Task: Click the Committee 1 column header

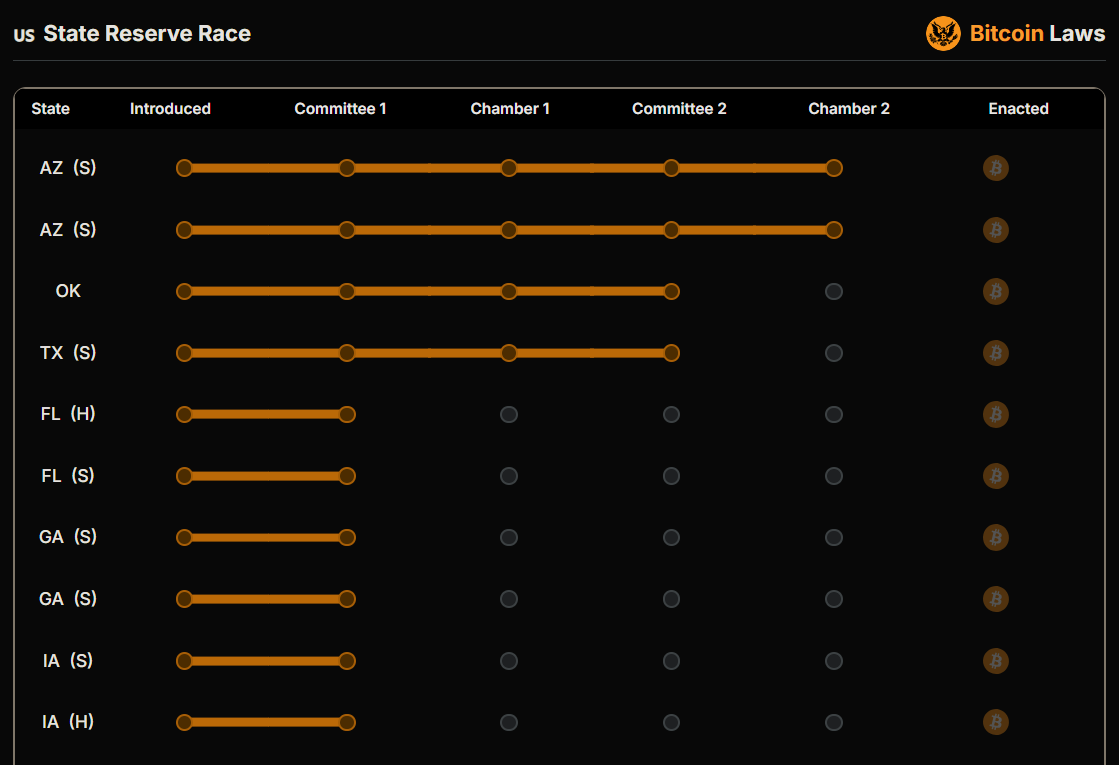Action: point(340,109)
